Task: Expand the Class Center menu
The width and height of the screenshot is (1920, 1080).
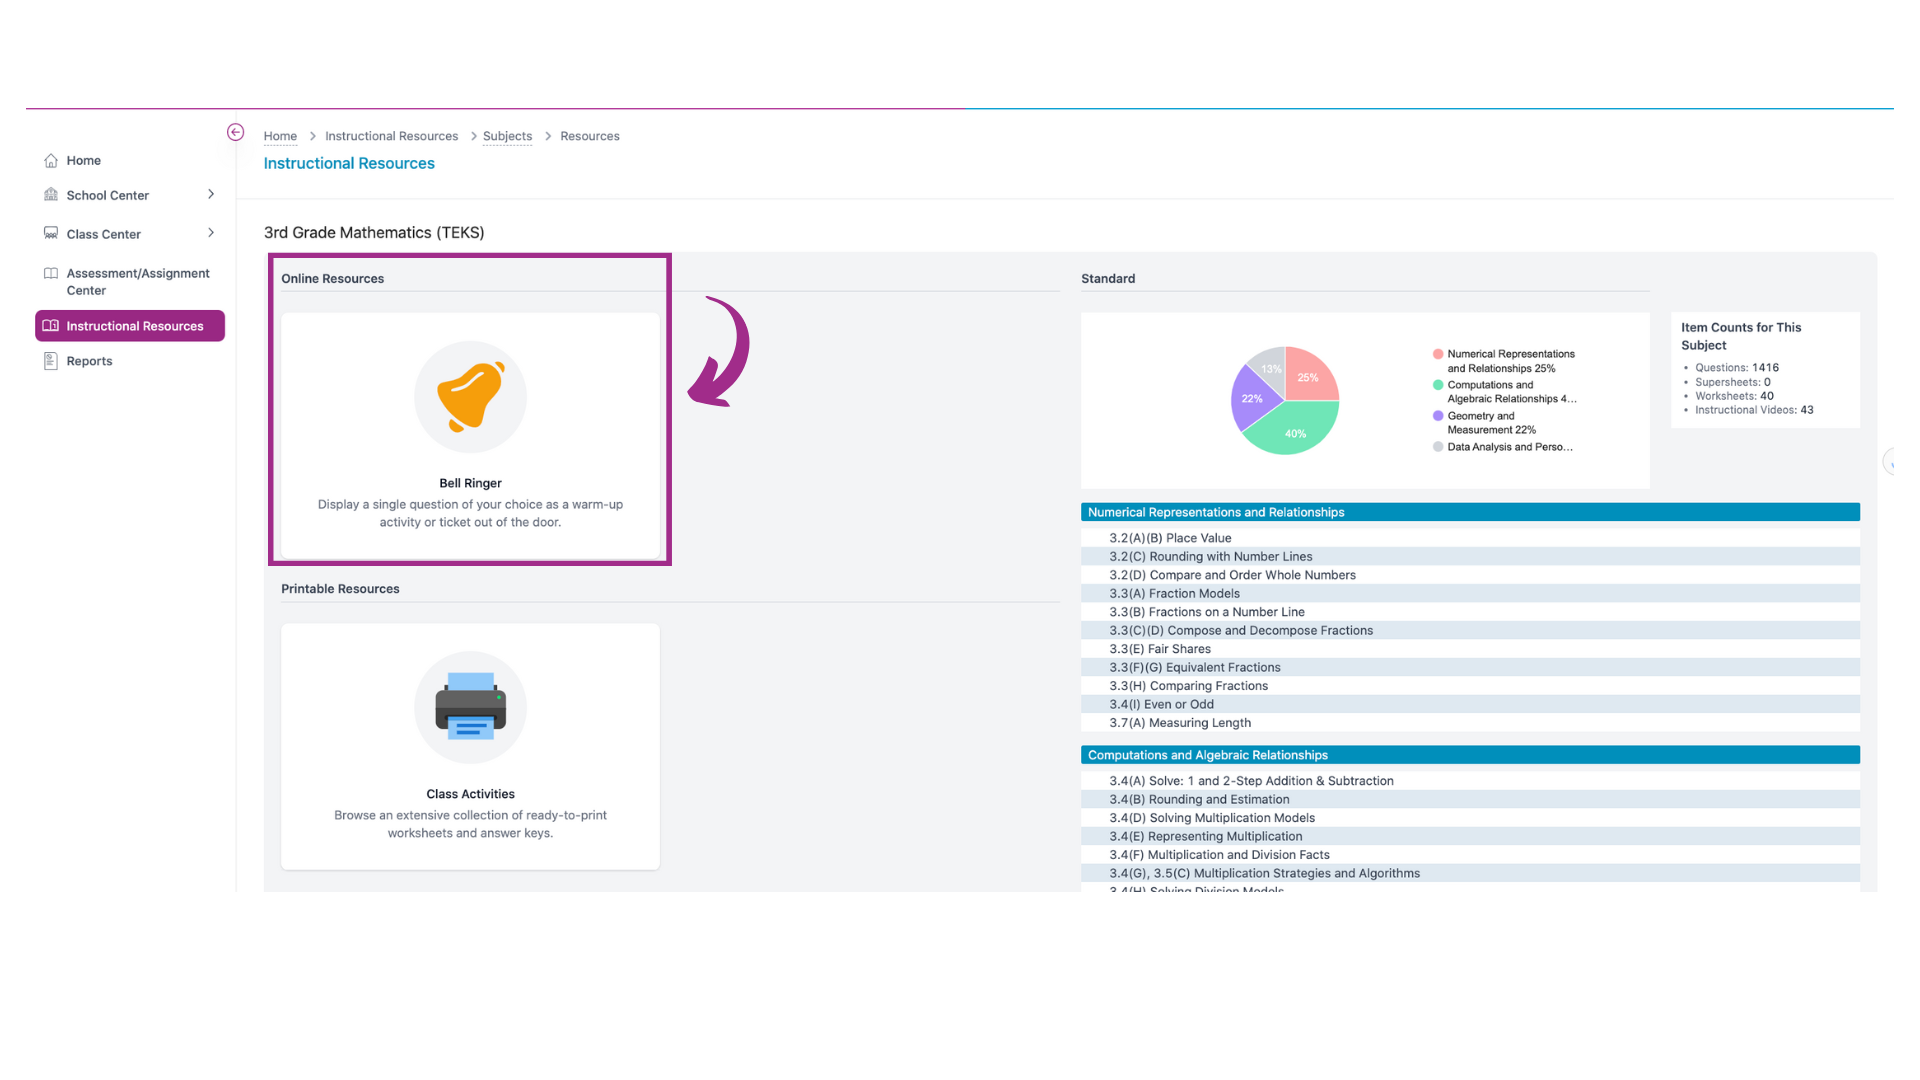Action: click(x=211, y=233)
